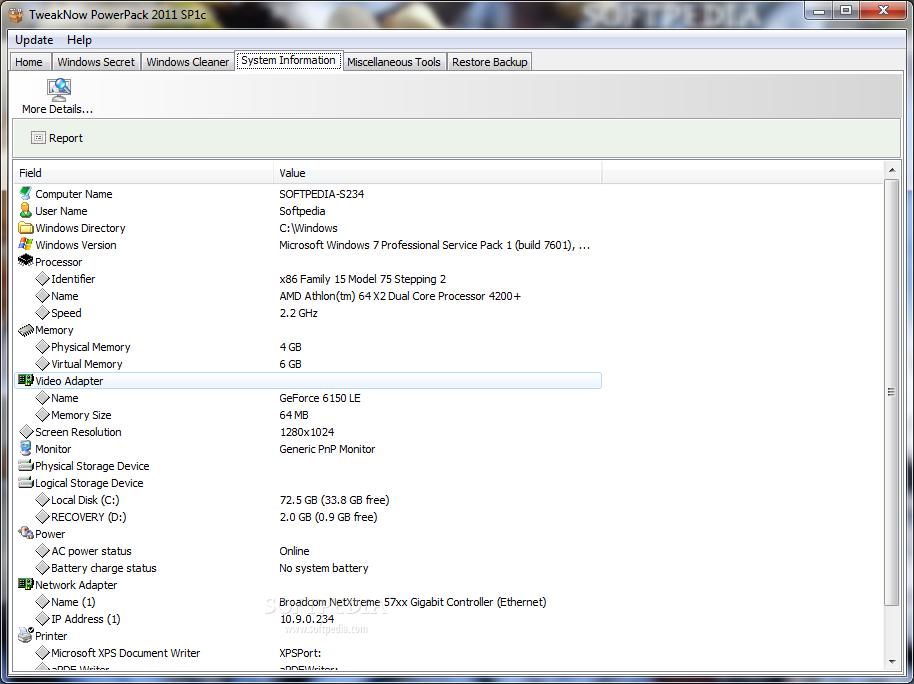The image size is (914, 684).
Task: Click the Broadcom NetXtreme controller value
Action: point(413,602)
